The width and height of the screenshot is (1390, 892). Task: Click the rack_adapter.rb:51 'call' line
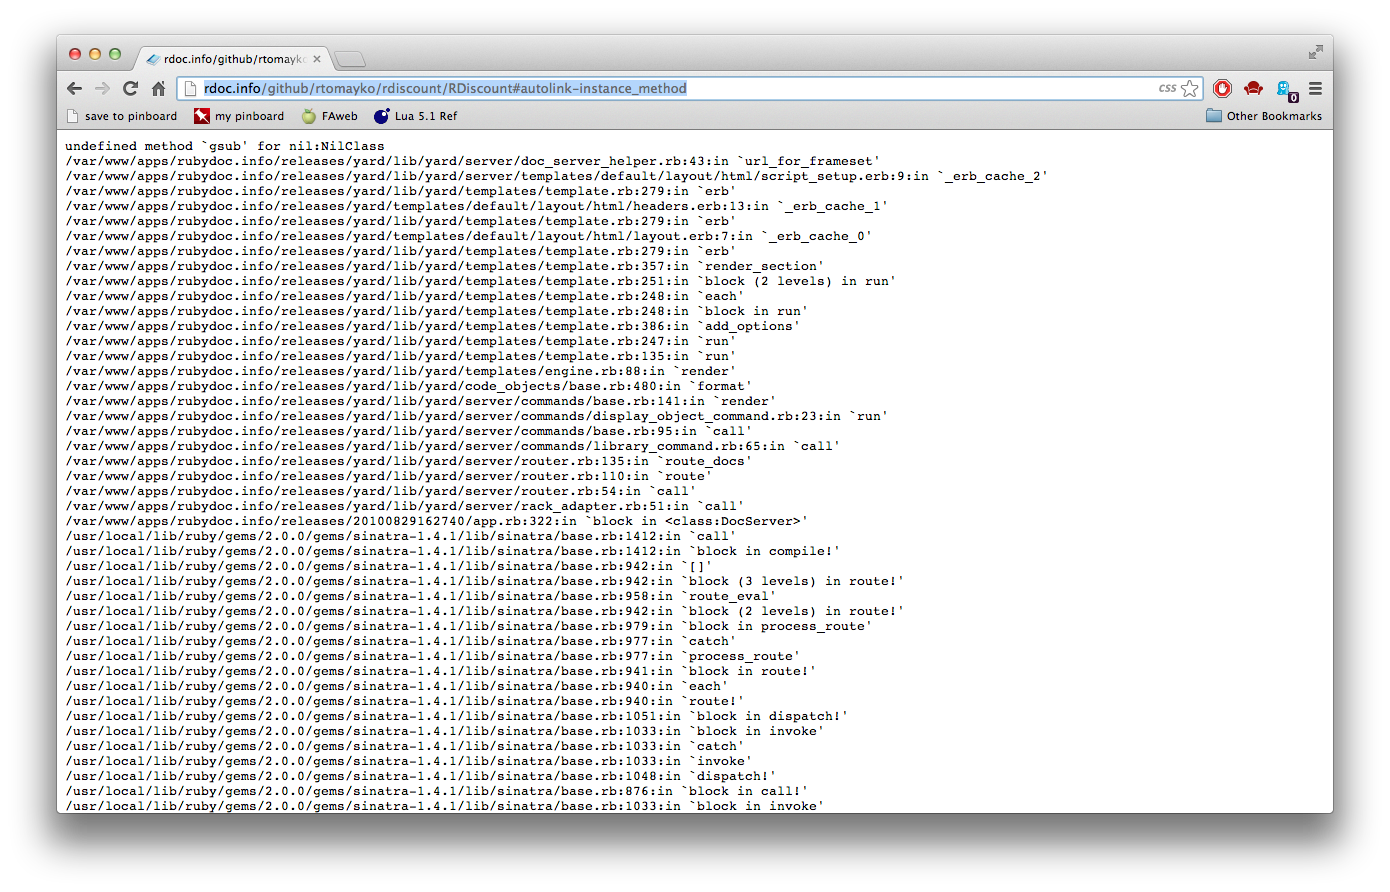coord(405,506)
